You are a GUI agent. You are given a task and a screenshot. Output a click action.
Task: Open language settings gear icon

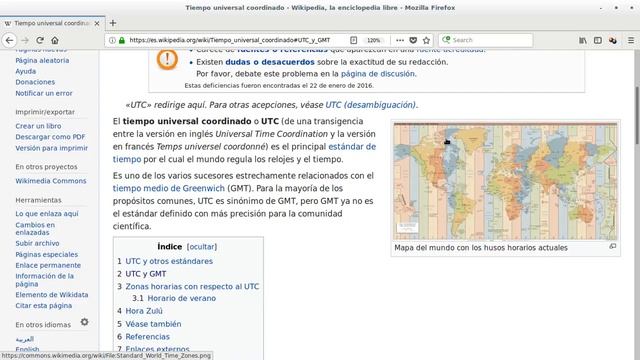[x=84, y=322]
